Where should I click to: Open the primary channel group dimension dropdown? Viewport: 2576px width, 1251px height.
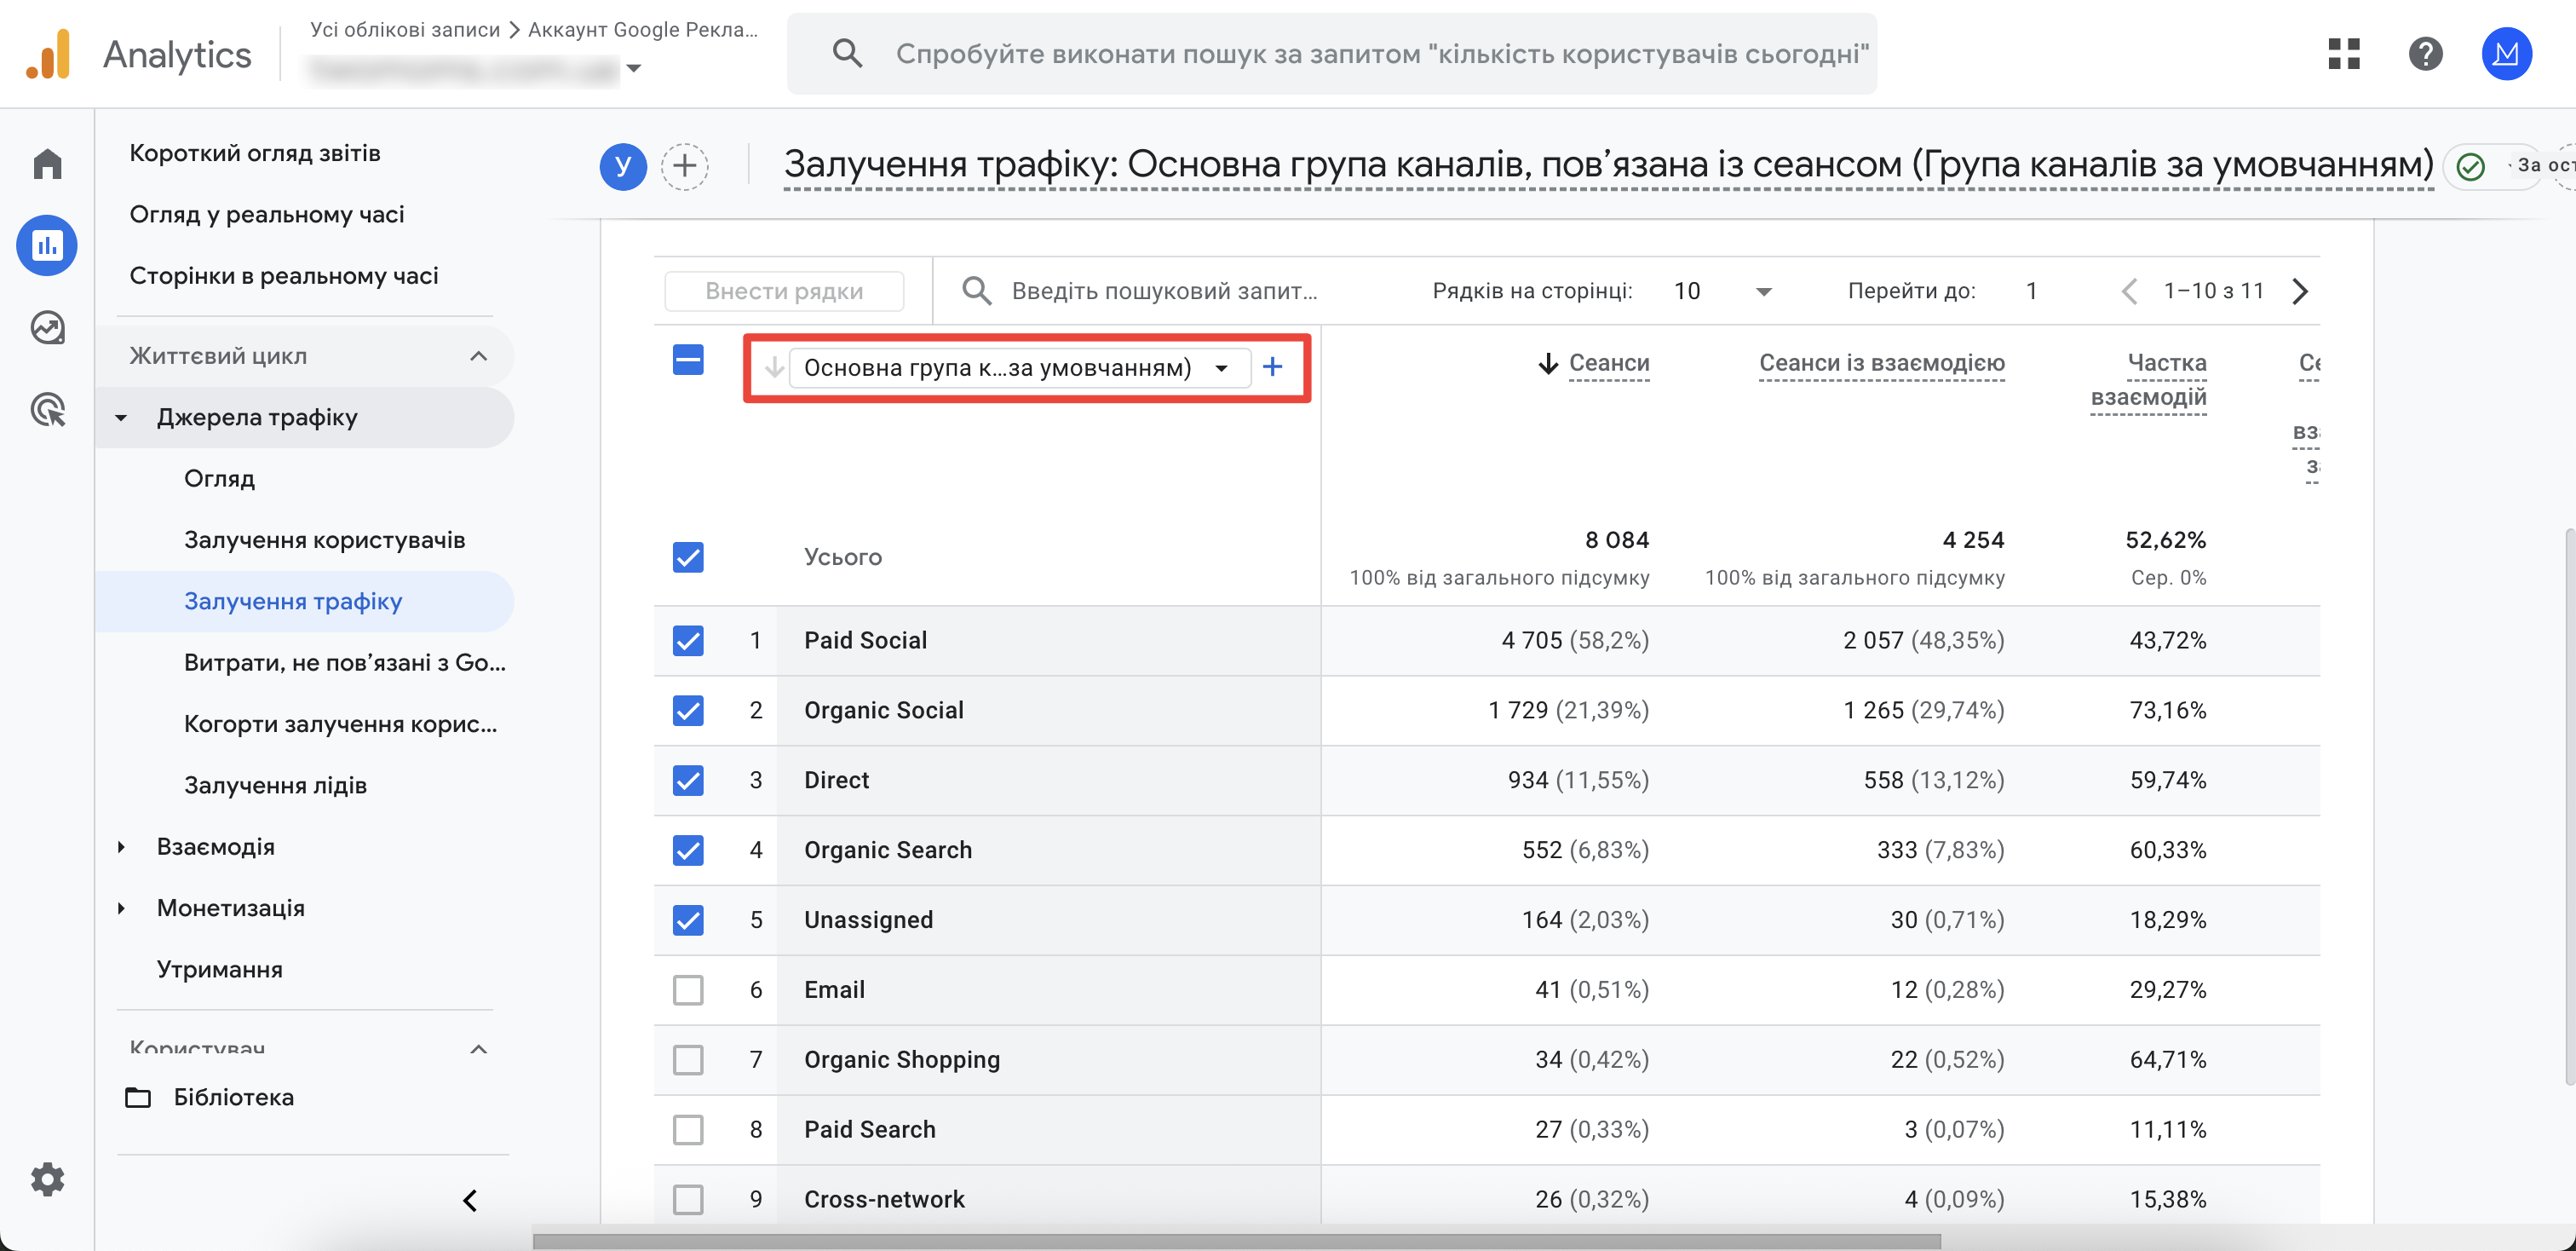[x=1019, y=368]
